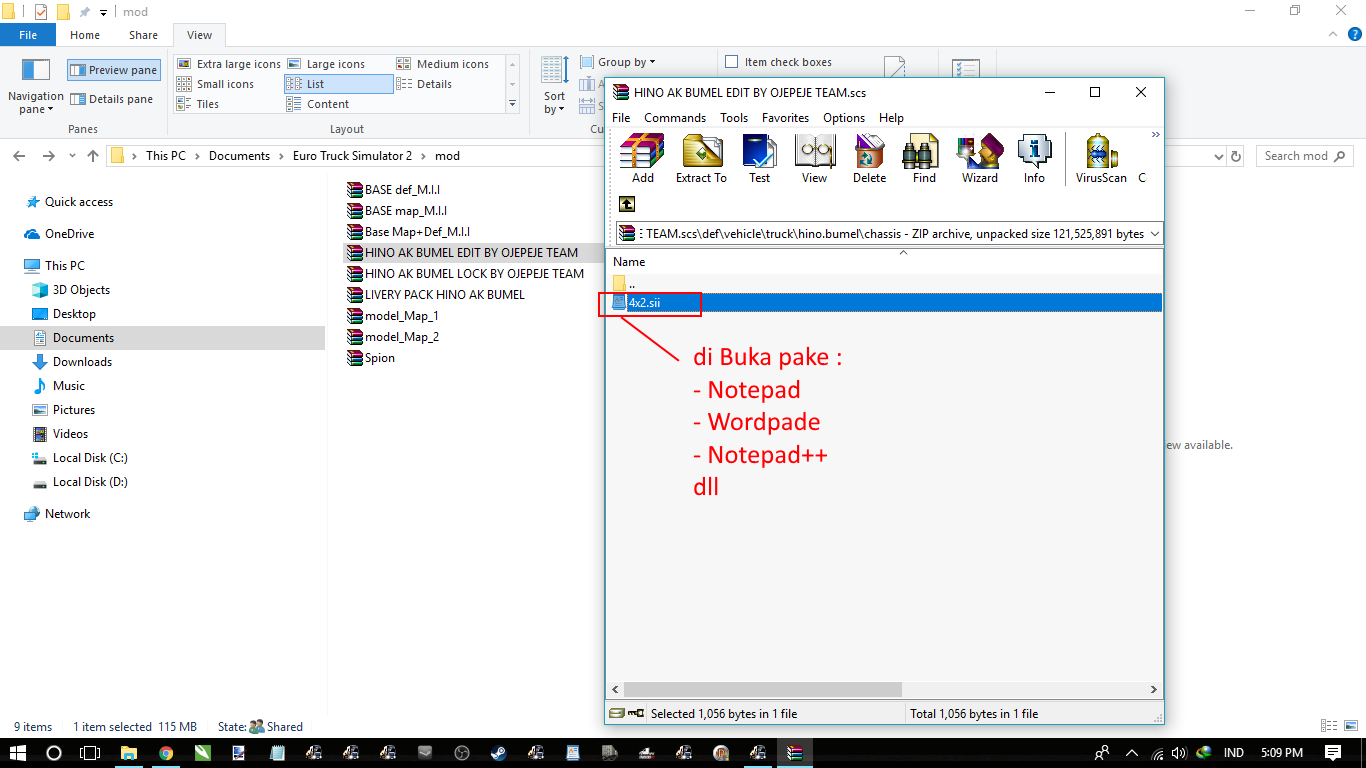The width and height of the screenshot is (1366, 768).
Task: Switch to the Share ribbon tab
Action: (143, 35)
